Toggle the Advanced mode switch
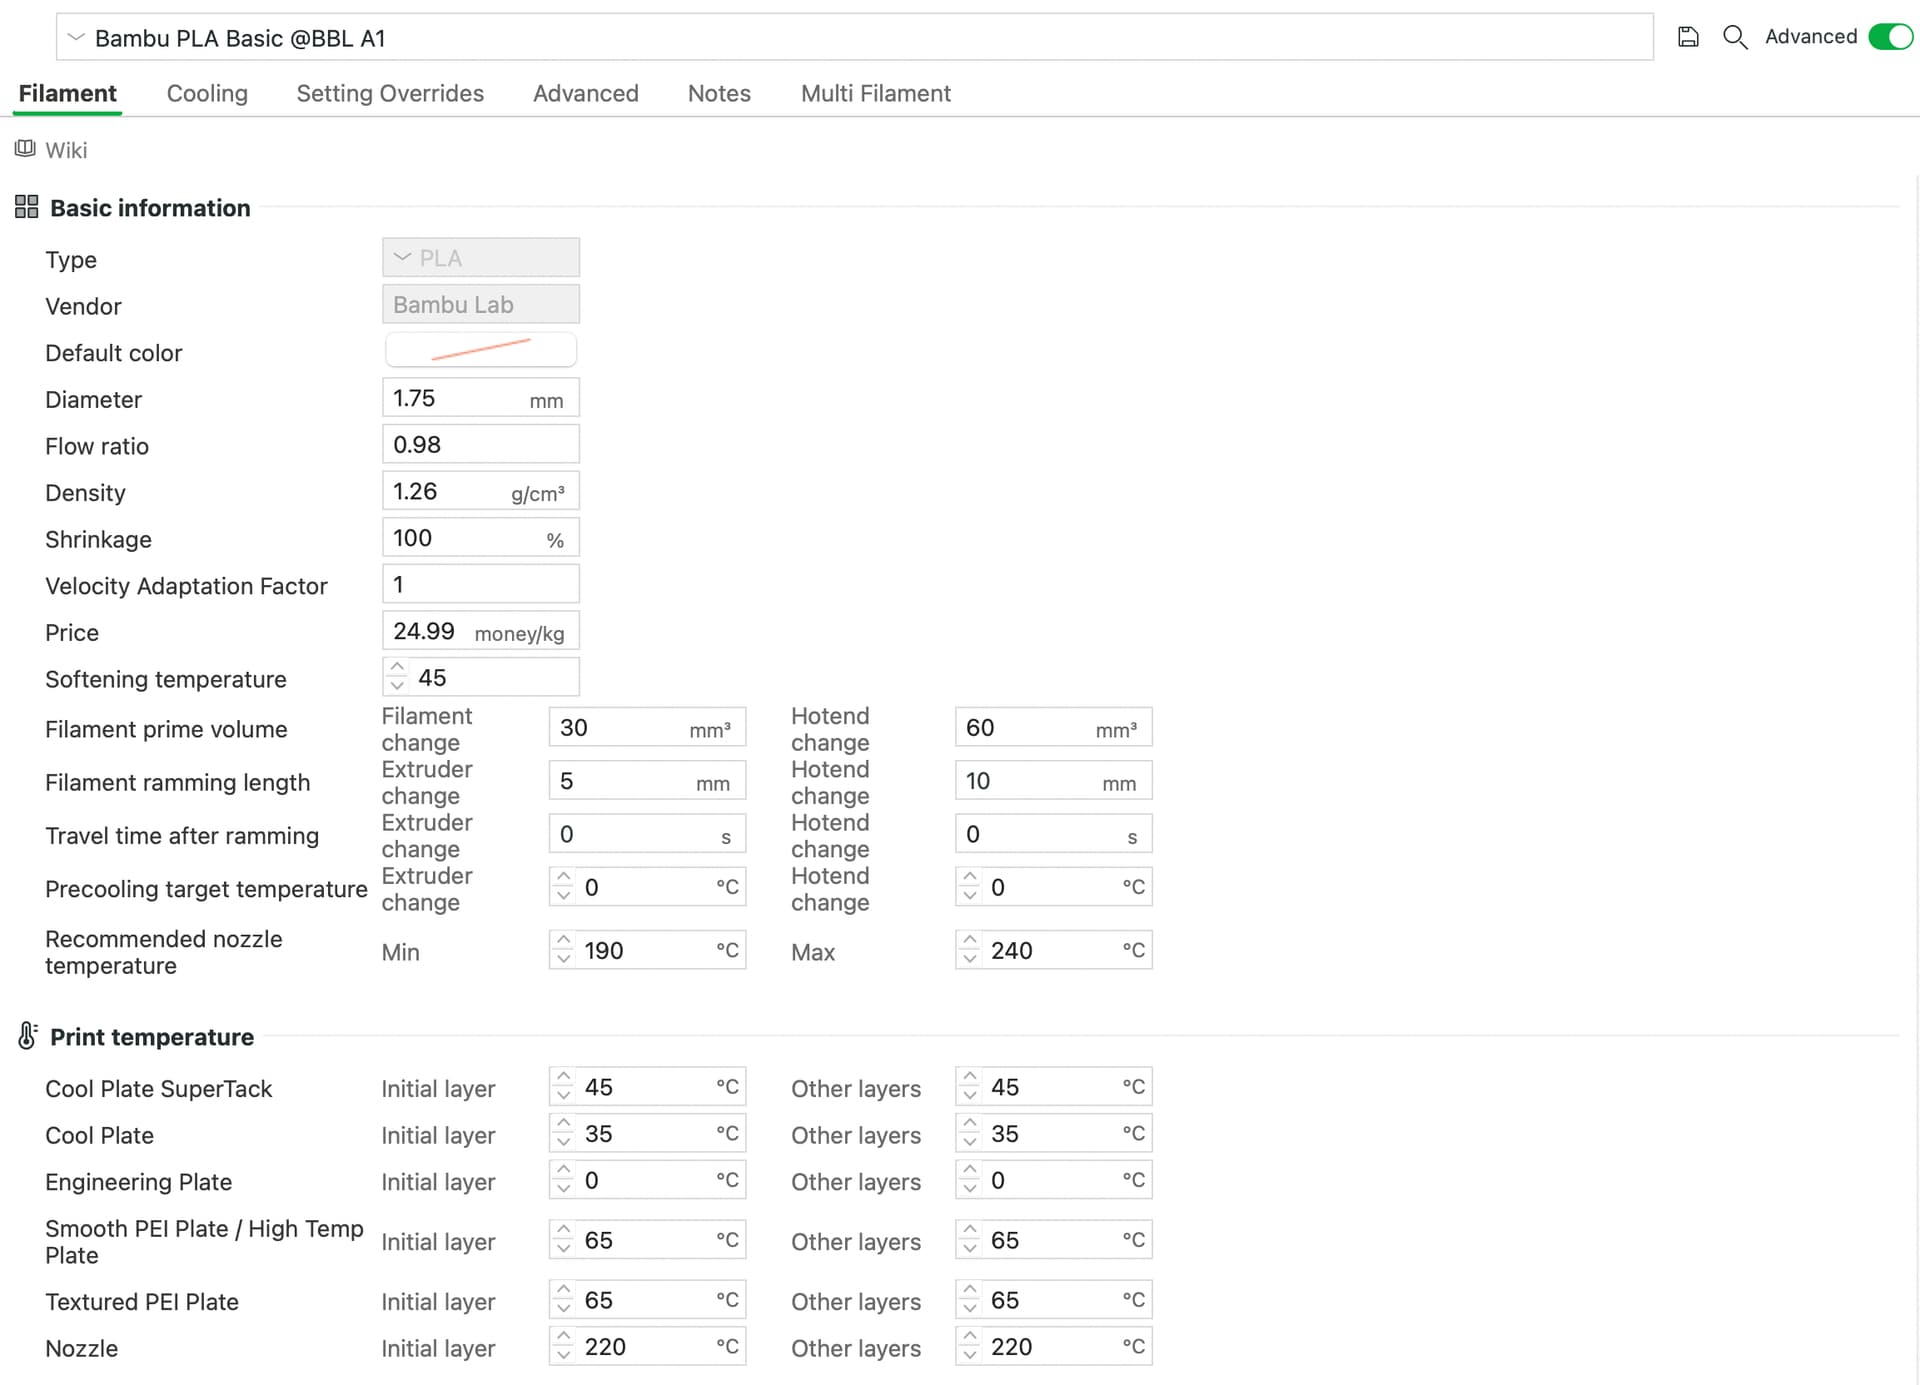 coord(1890,37)
